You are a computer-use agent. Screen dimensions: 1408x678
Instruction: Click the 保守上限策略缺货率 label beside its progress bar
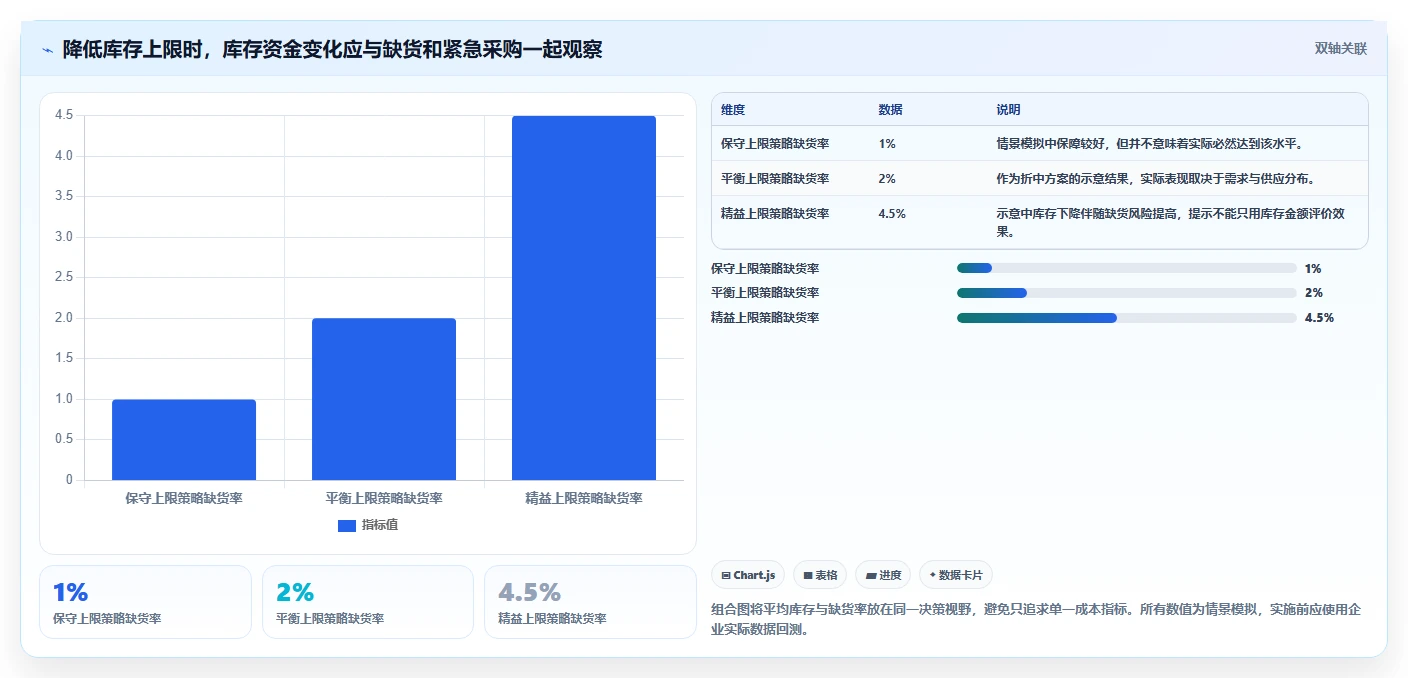click(x=765, y=268)
